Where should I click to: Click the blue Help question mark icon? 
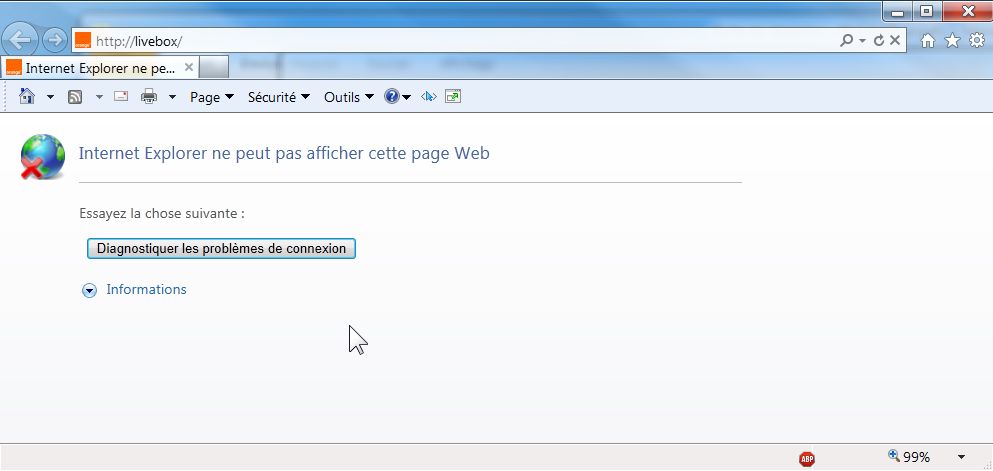392,96
